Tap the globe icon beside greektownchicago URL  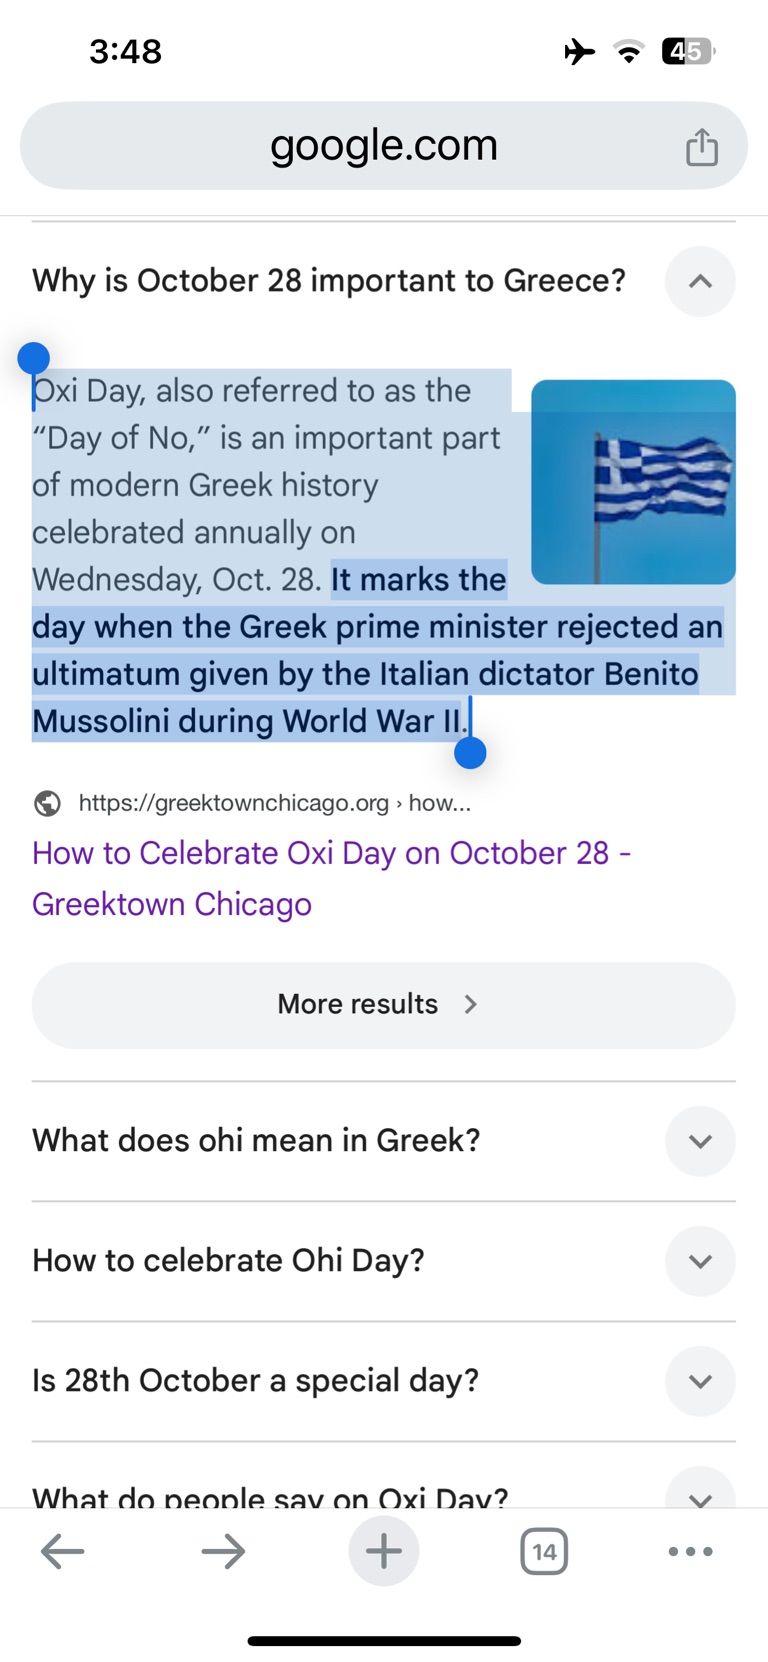47,803
